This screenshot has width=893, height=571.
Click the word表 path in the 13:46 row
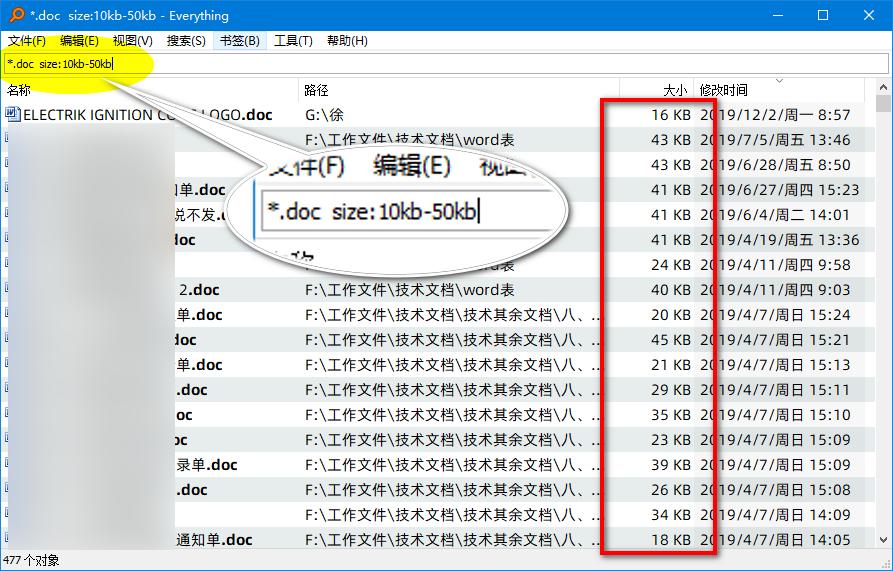tap(409, 140)
